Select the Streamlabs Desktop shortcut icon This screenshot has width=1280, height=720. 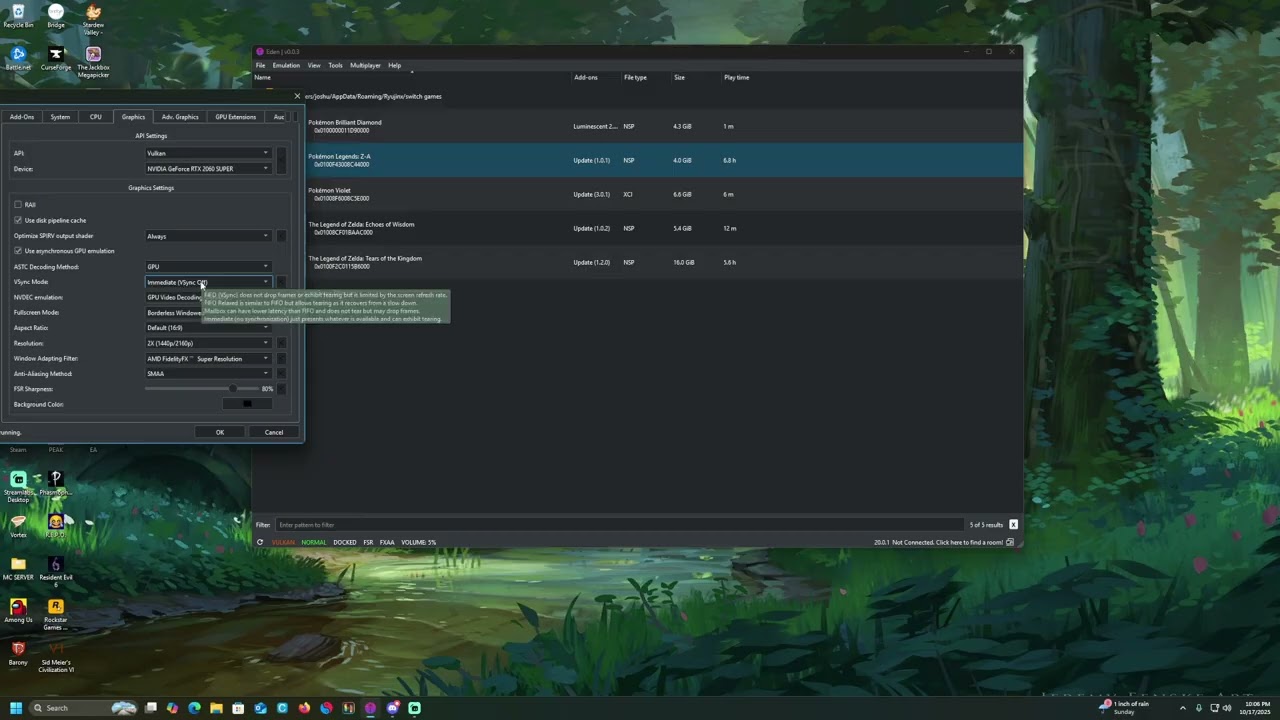[18, 487]
